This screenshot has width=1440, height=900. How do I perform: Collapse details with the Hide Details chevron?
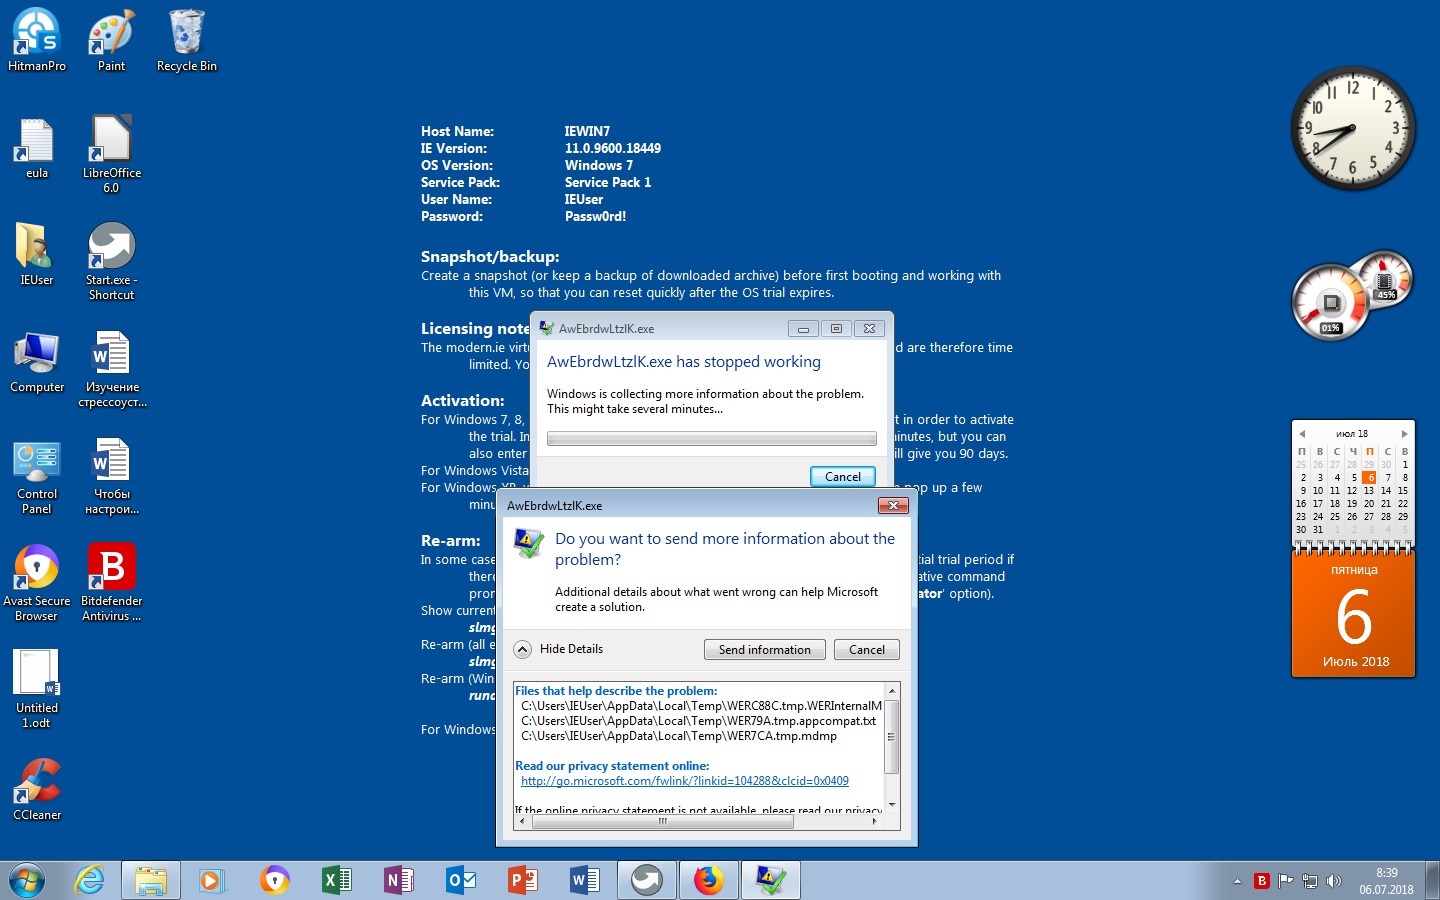523,650
